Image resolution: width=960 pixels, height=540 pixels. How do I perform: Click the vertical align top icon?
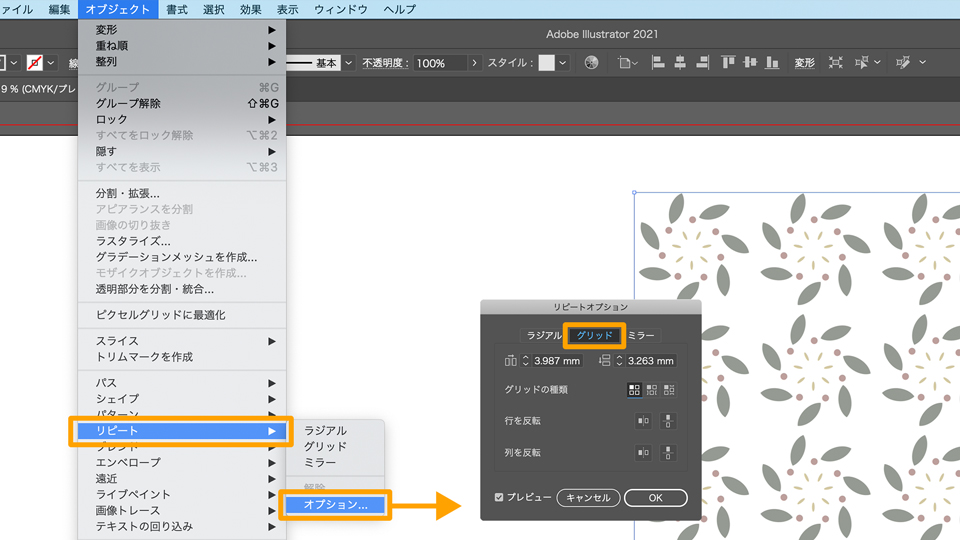728,62
